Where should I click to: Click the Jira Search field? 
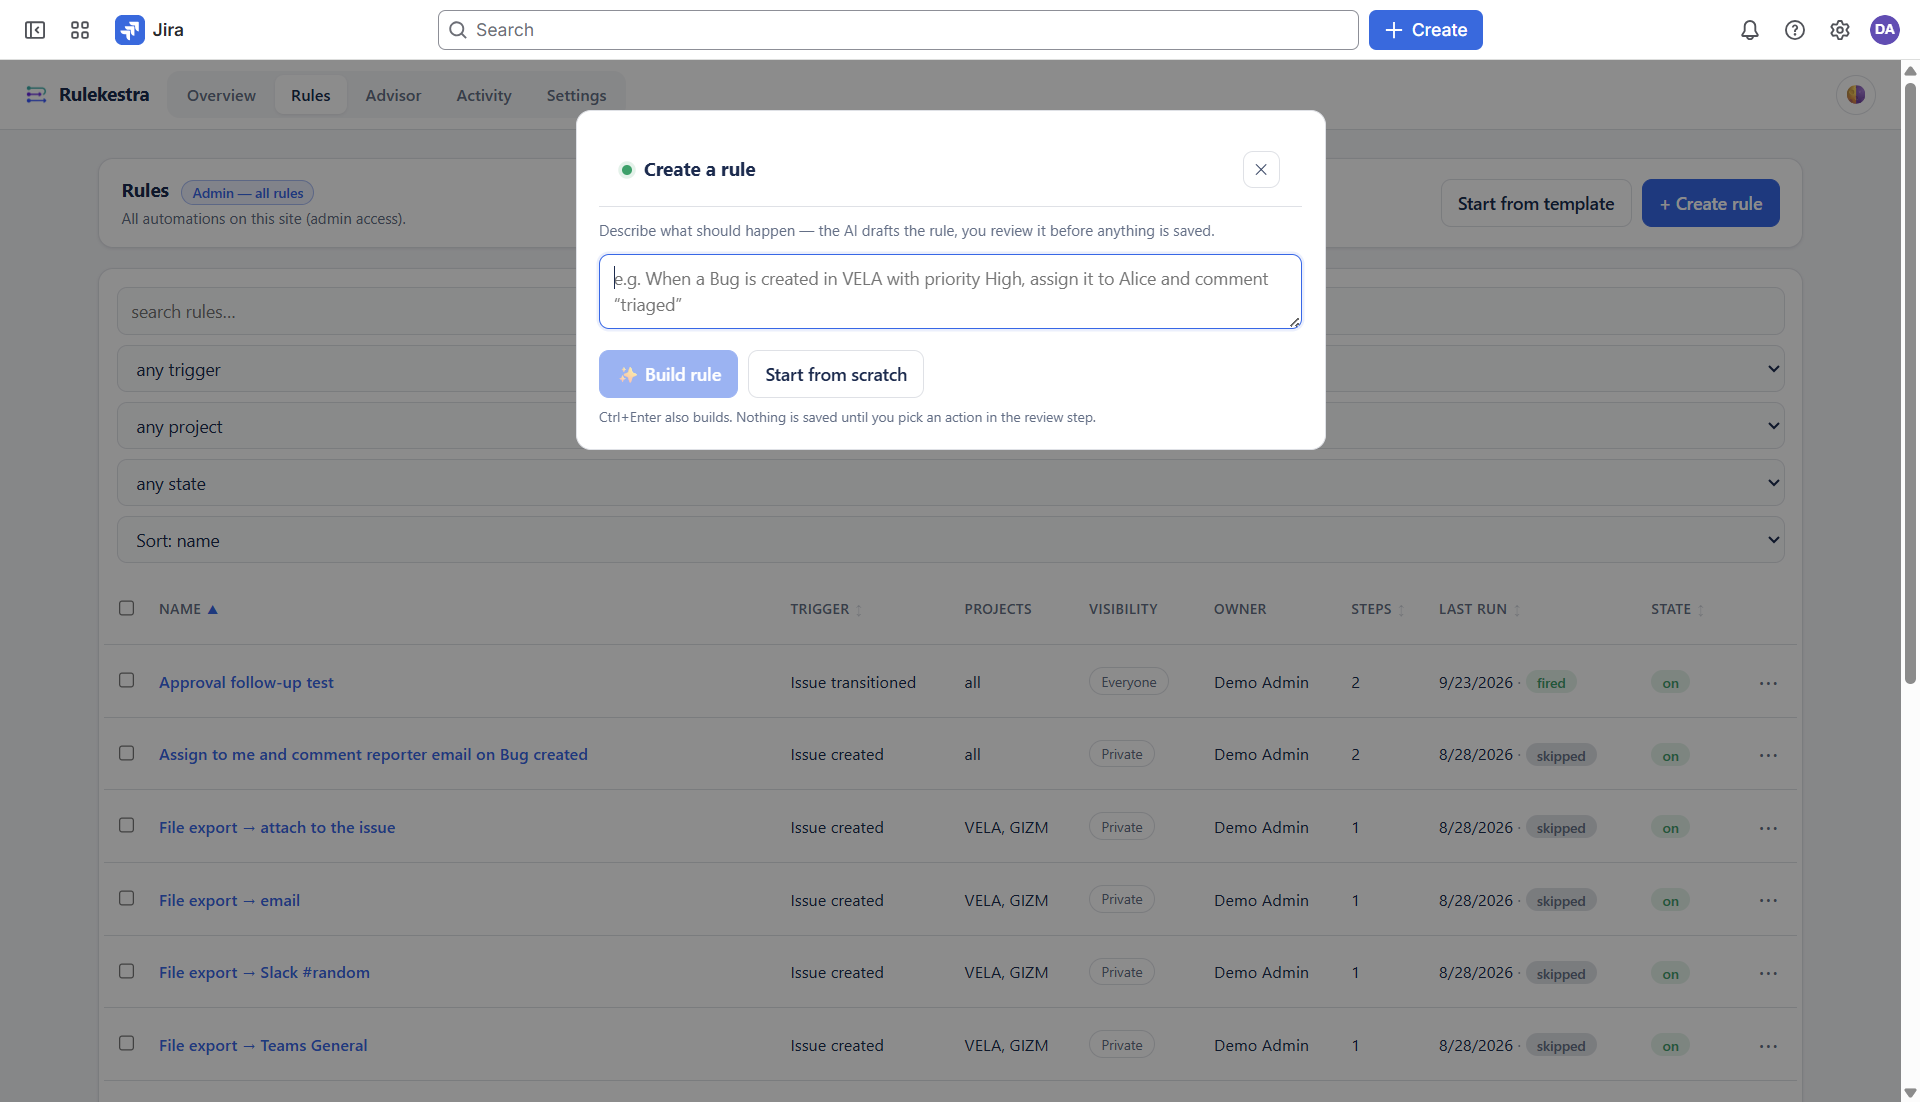pyautogui.click(x=898, y=30)
